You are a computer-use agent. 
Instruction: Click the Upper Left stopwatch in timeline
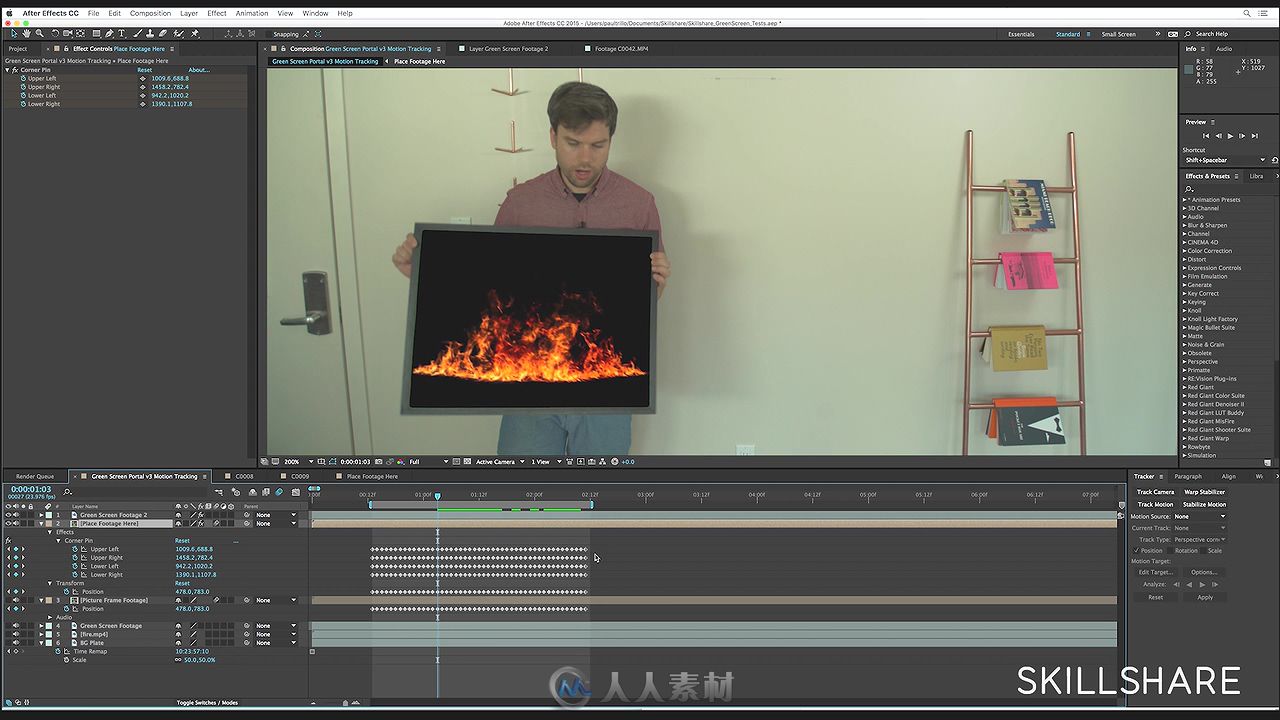[75, 549]
